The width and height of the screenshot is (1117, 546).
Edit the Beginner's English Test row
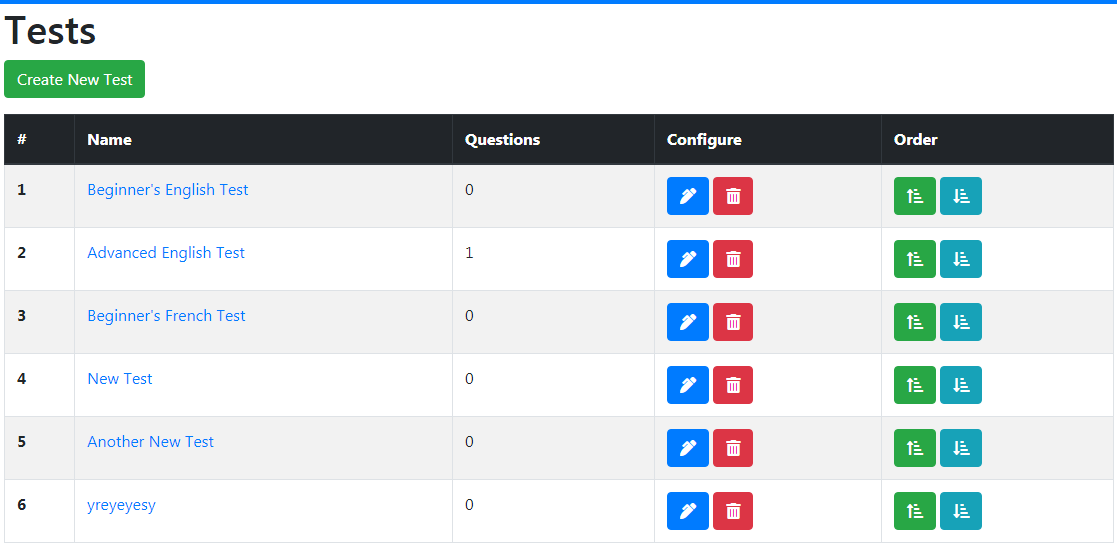pos(687,196)
